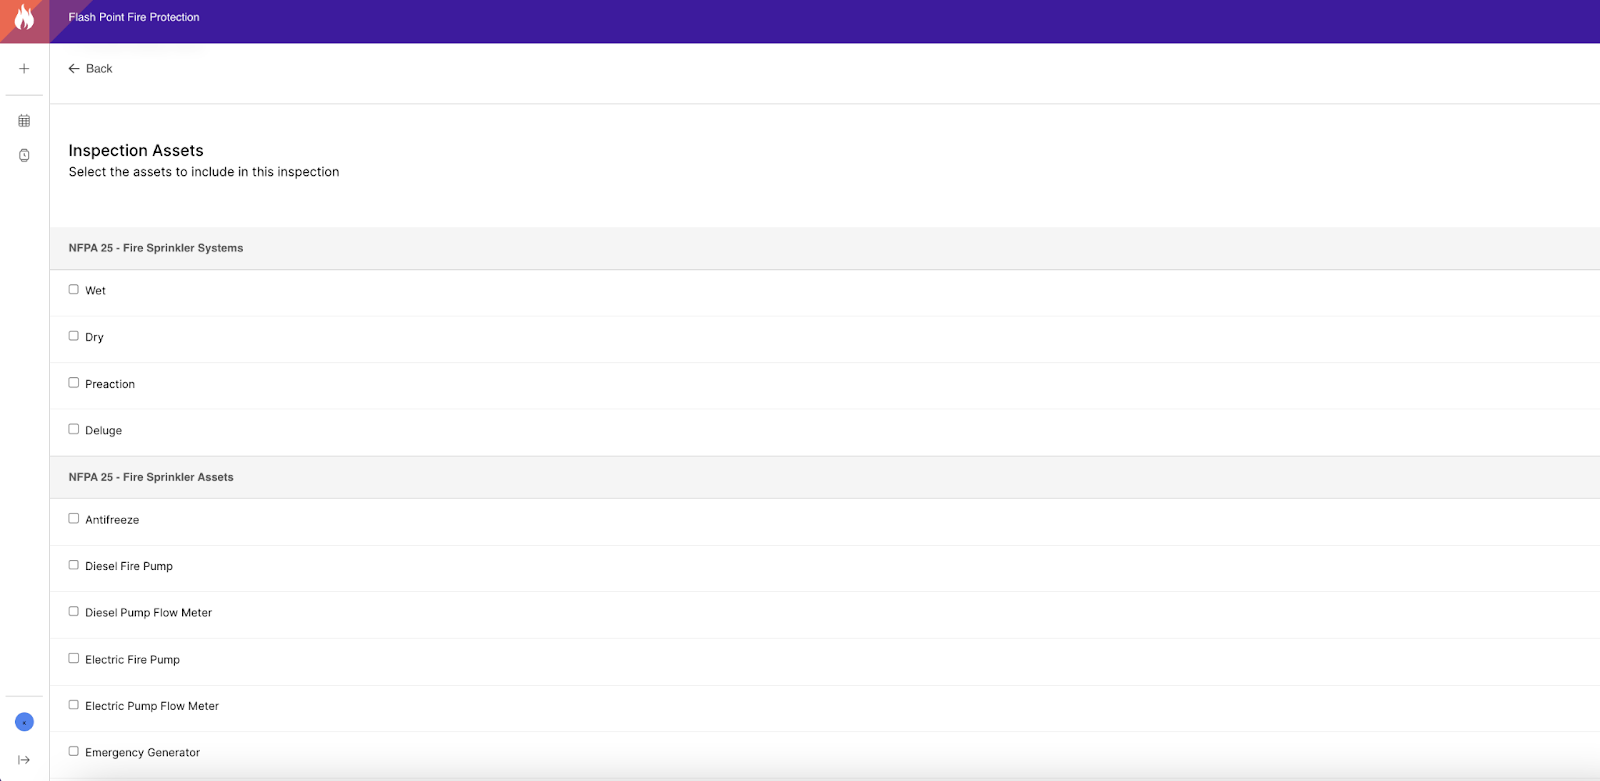This screenshot has width=1600, height=781.
Task: Click Flash Point Fire Protection title
Action: 134,17
